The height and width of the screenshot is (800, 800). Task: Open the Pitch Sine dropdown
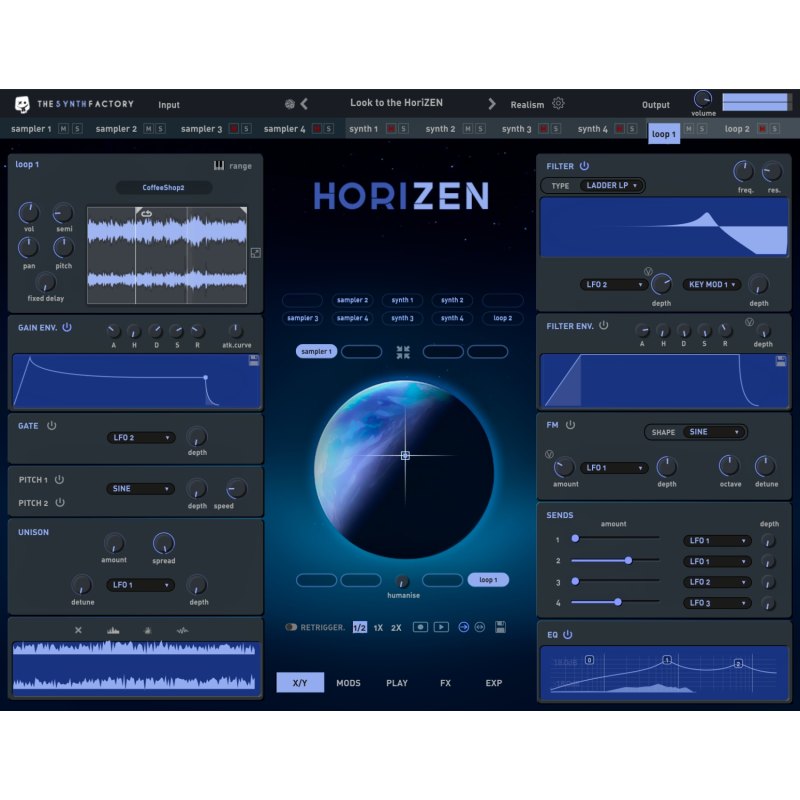(140, 488)
